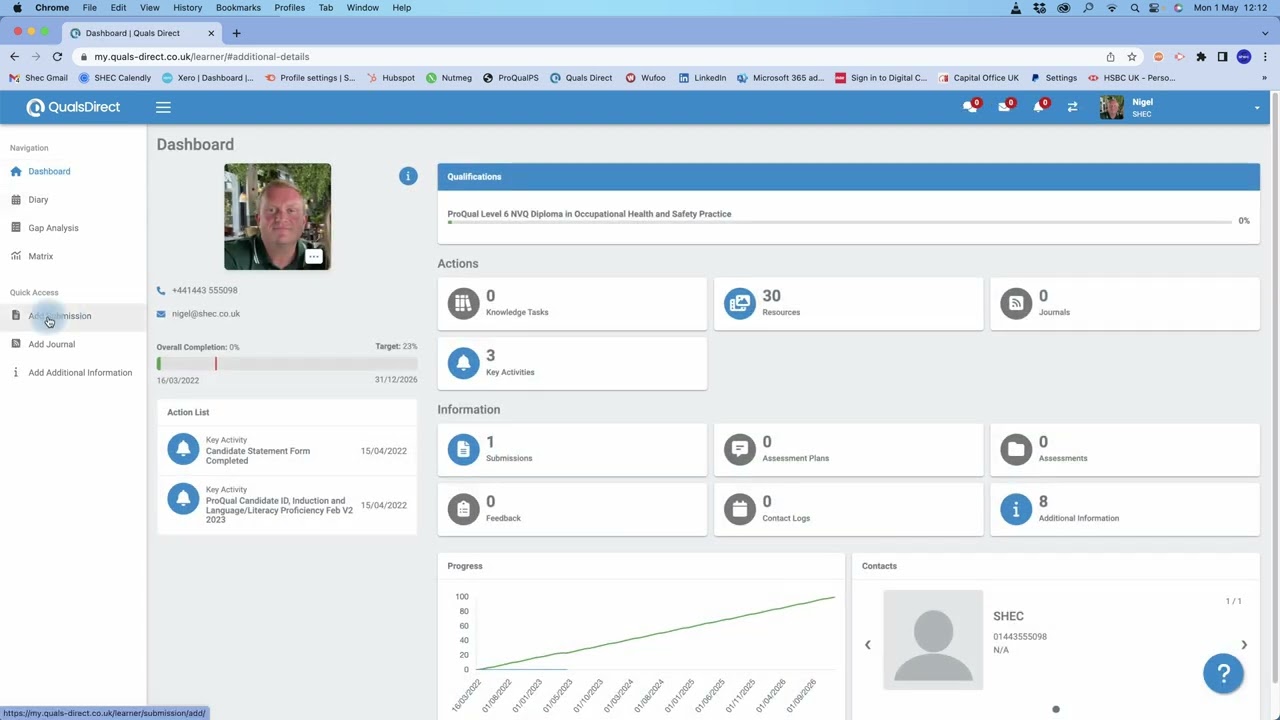Open the Window menu in menu bar
This screenshot has height=720, width=1280.
[362, 8]
